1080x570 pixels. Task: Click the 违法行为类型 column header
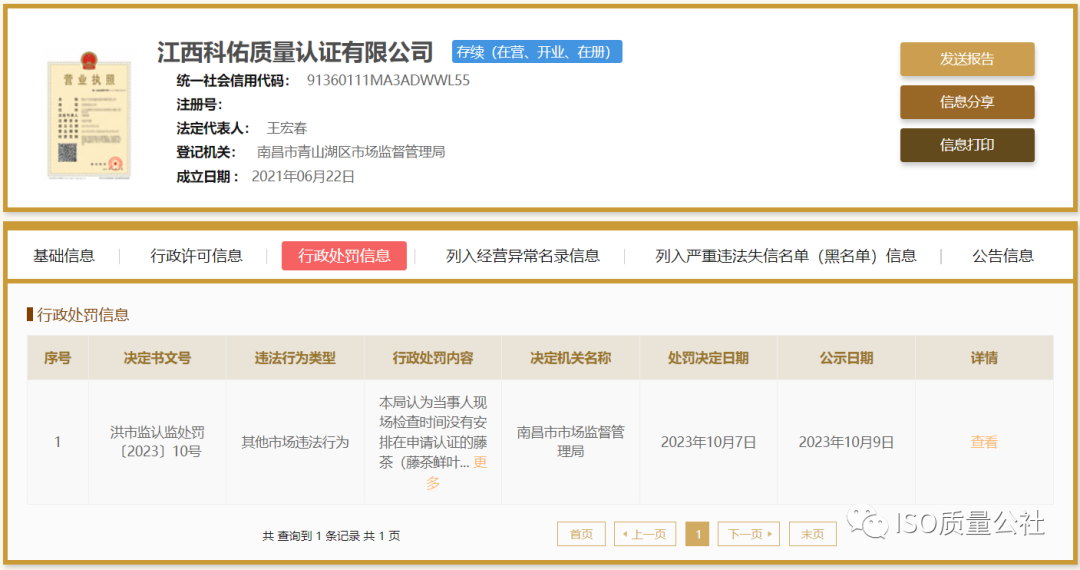coord(295,358)
